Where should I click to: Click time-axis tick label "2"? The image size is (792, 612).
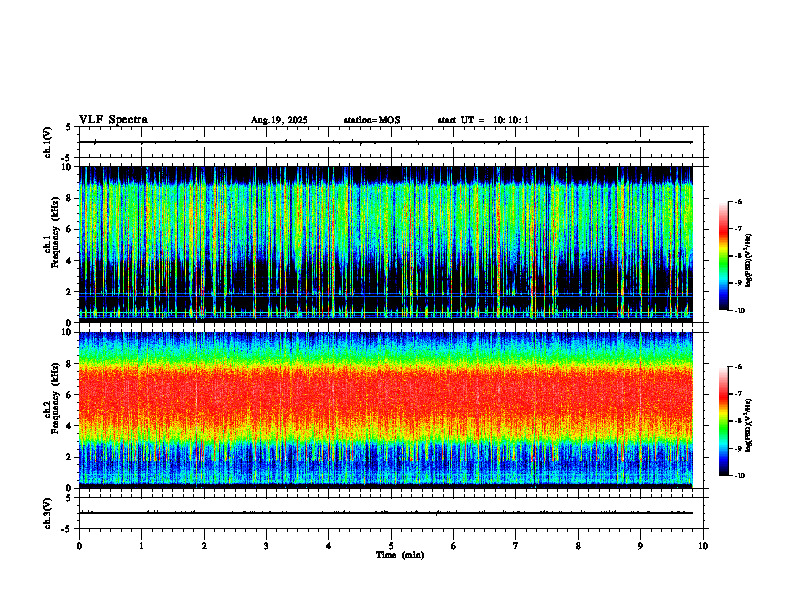204,546
